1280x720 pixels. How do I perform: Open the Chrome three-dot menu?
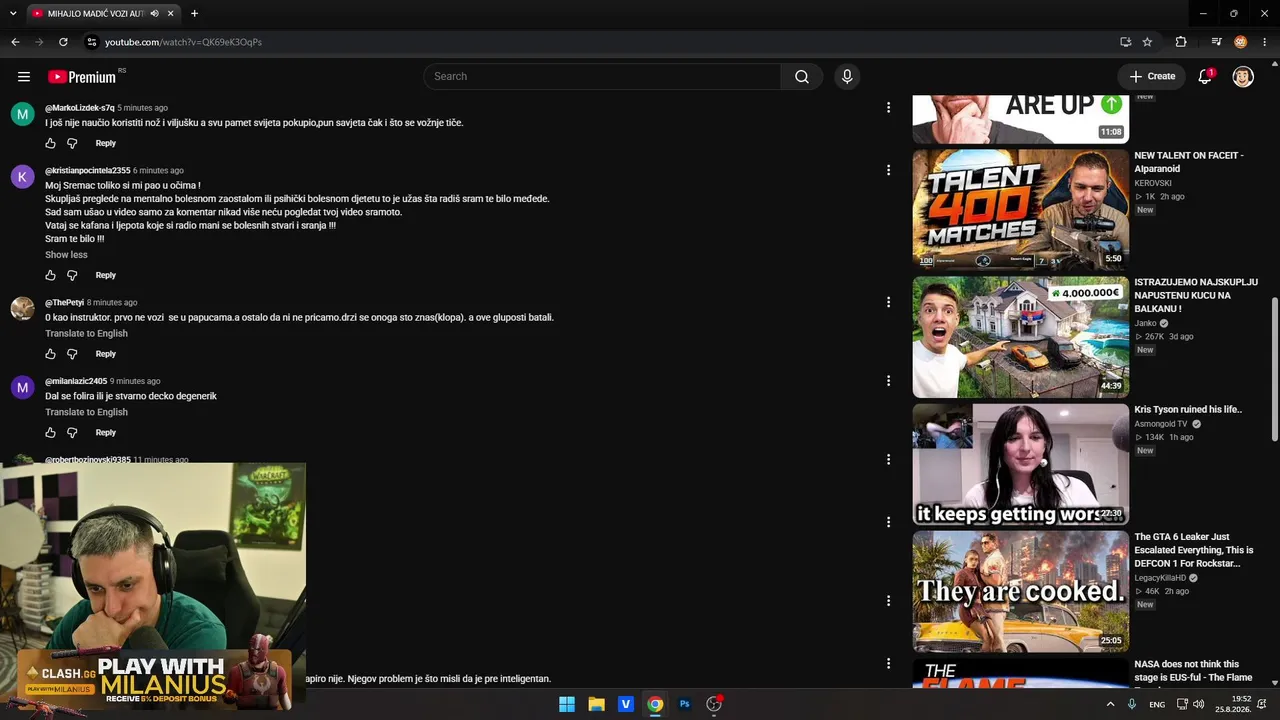tap(1264, 42)
